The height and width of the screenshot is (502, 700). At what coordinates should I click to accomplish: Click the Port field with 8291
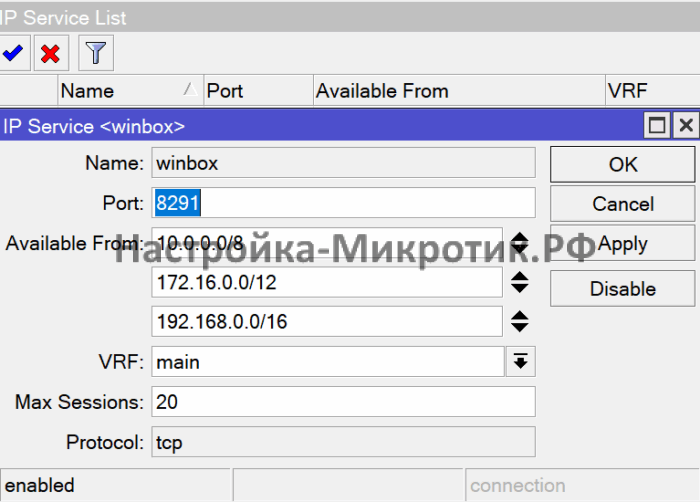click(x=343, y=203)
